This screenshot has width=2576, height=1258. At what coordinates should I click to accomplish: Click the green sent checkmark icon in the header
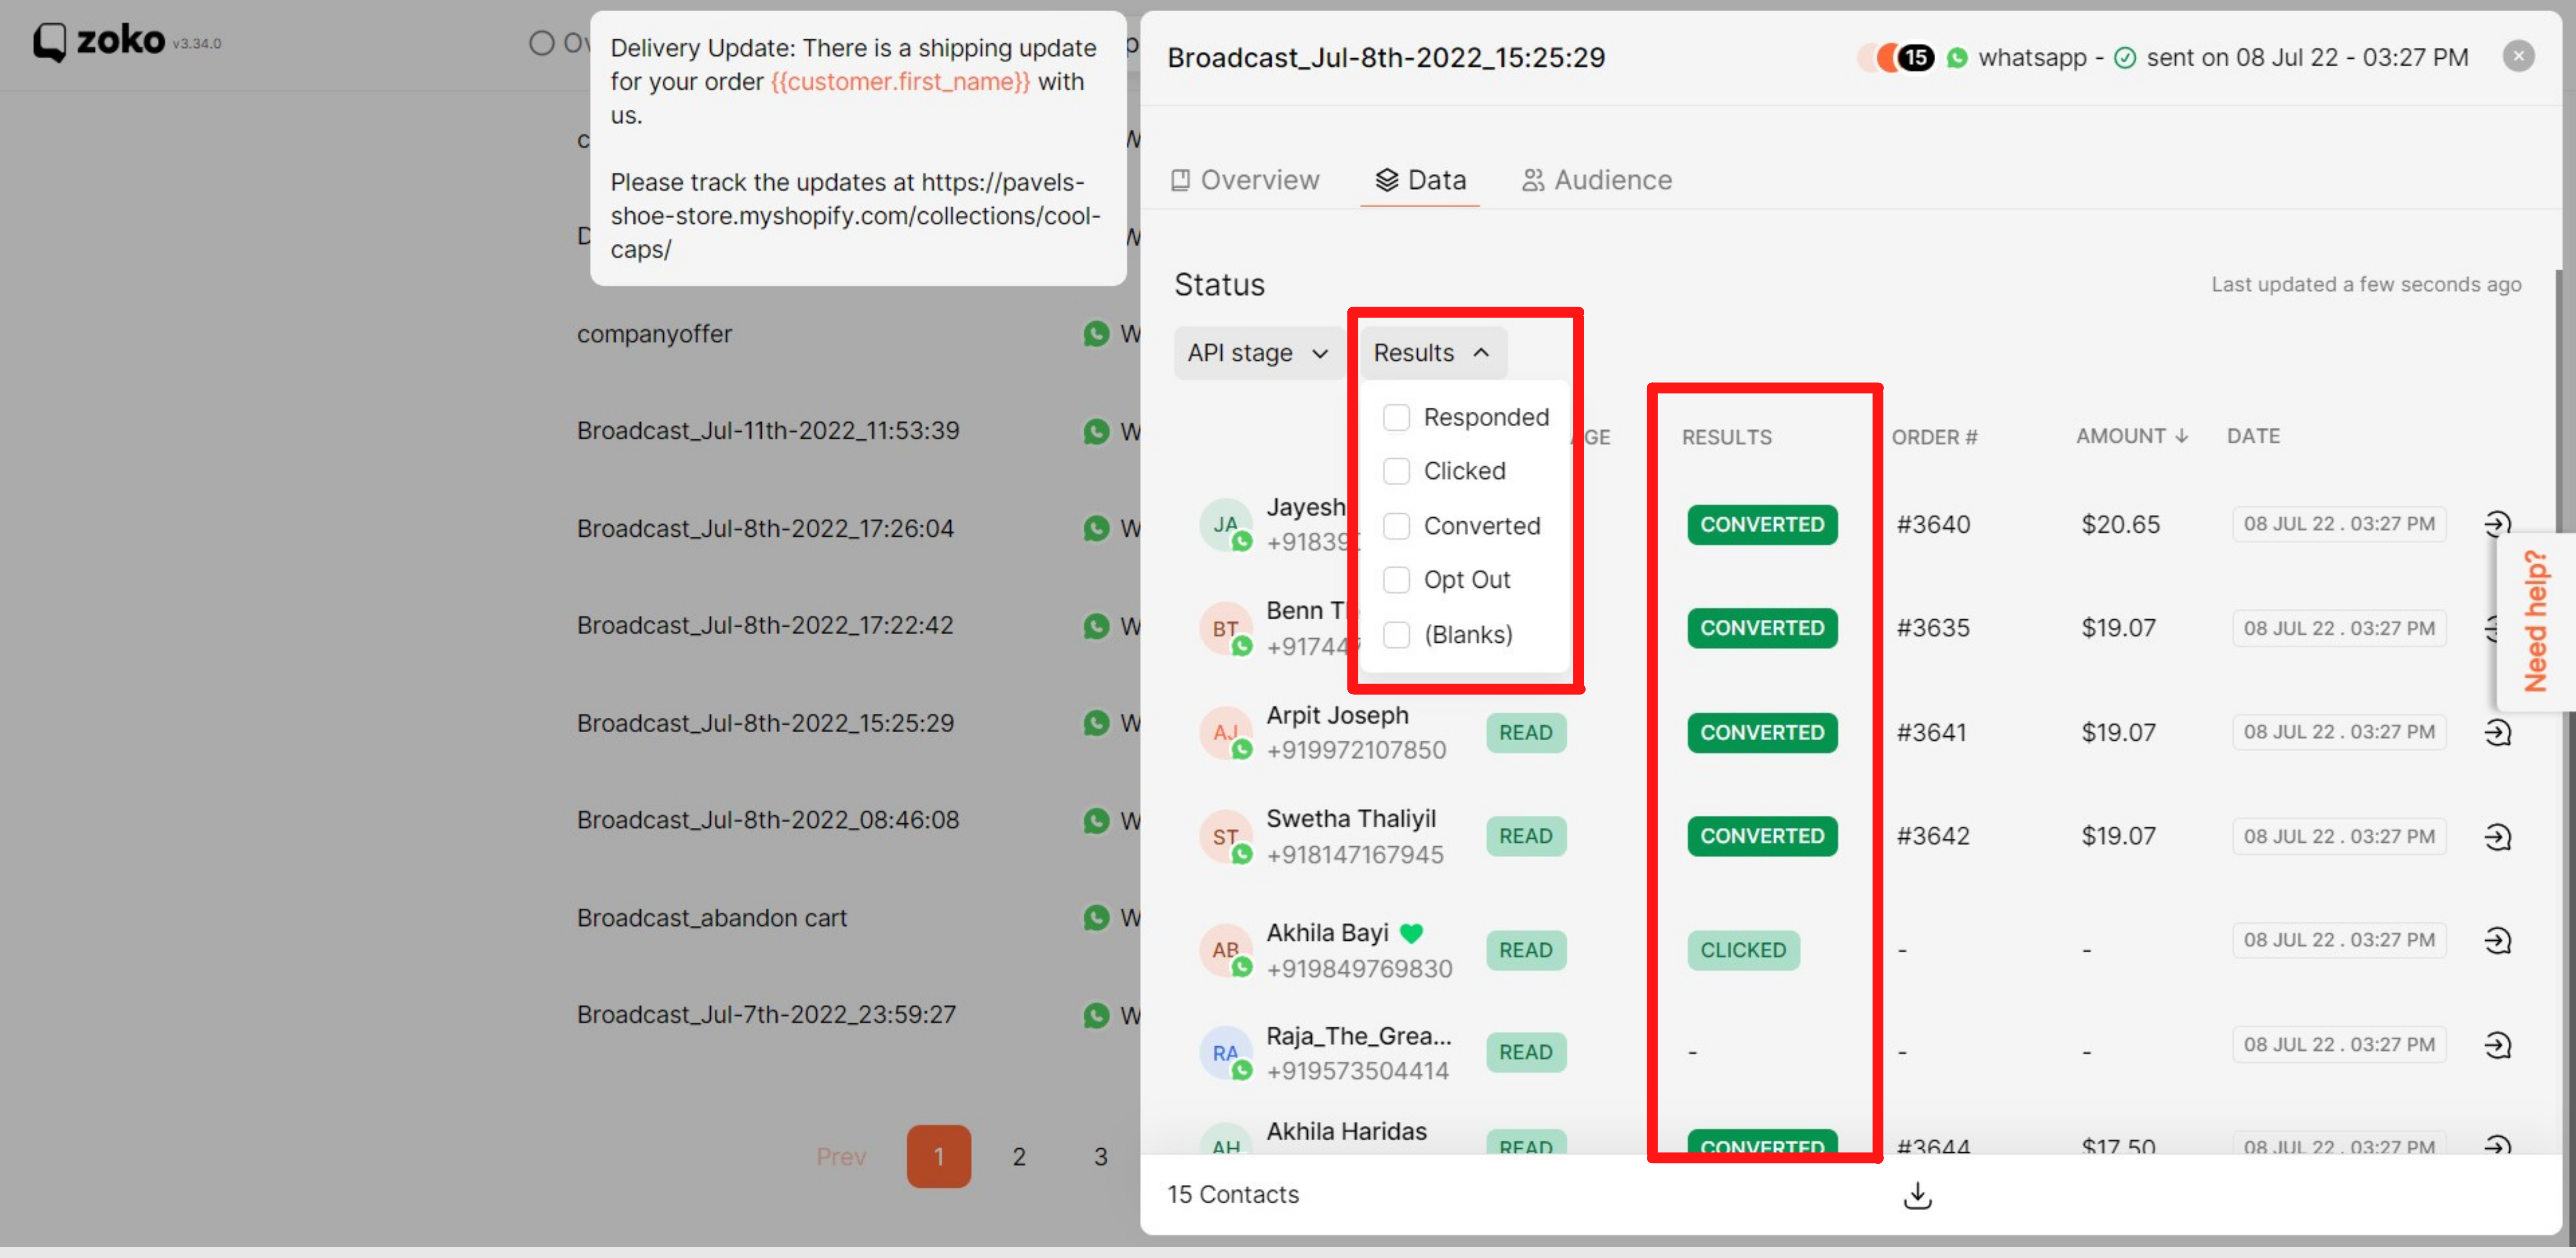click(2124, 57)
